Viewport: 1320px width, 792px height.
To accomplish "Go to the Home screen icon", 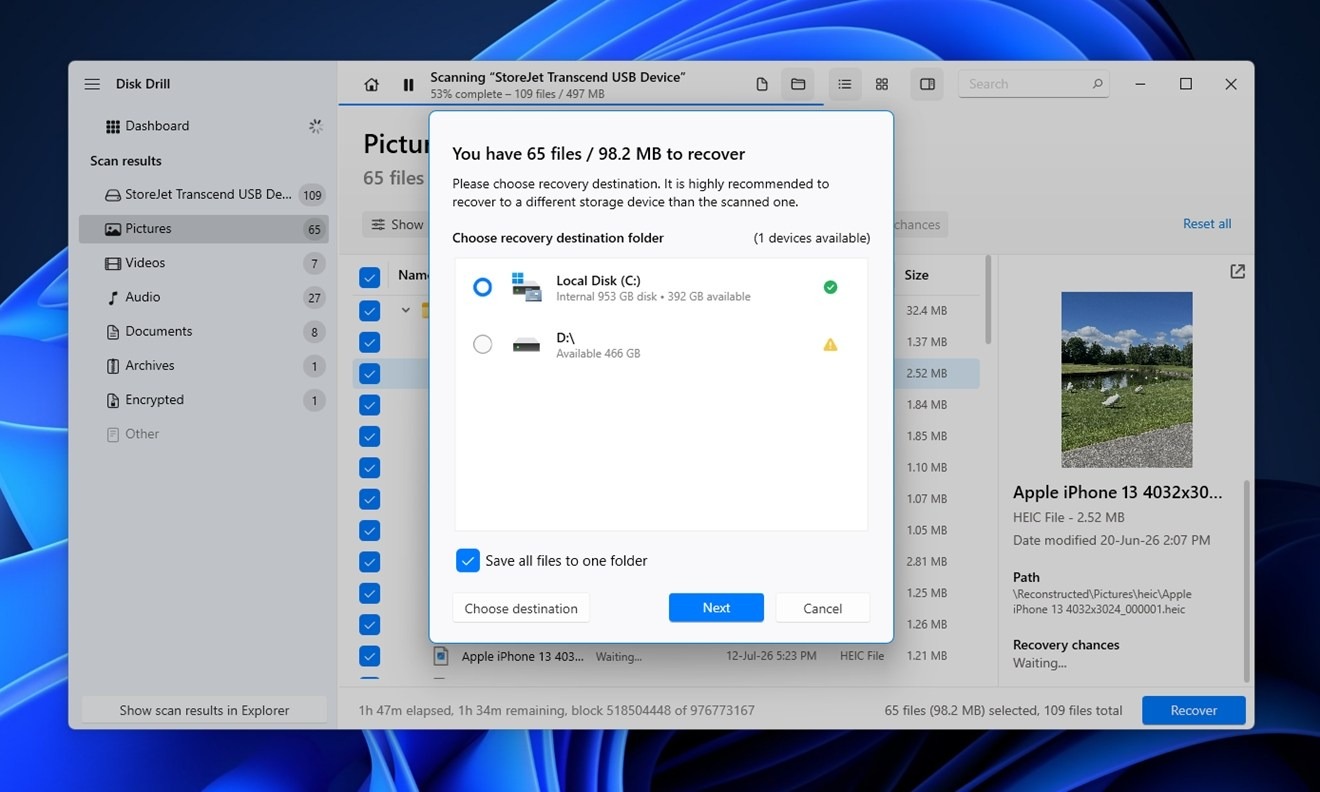I will coord(371,85).
